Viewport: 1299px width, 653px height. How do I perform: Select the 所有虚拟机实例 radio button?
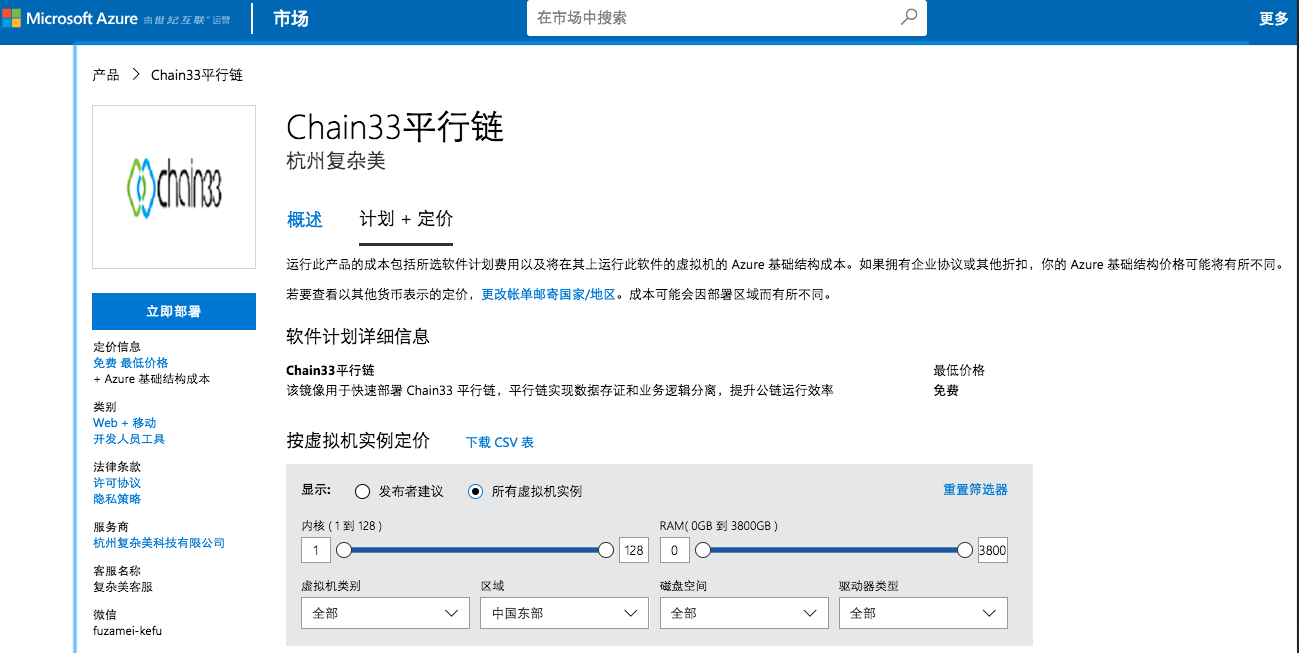pyautogui.click(x=475, y=491)
